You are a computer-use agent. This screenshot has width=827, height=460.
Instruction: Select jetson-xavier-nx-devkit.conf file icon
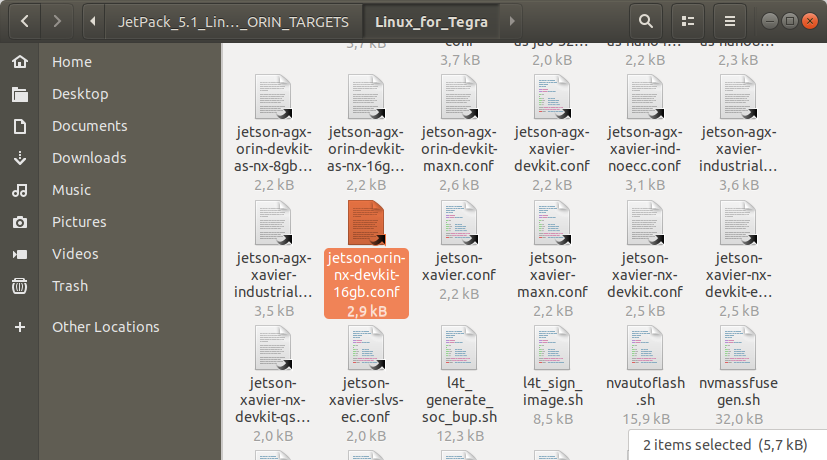(x=645, y=223)
